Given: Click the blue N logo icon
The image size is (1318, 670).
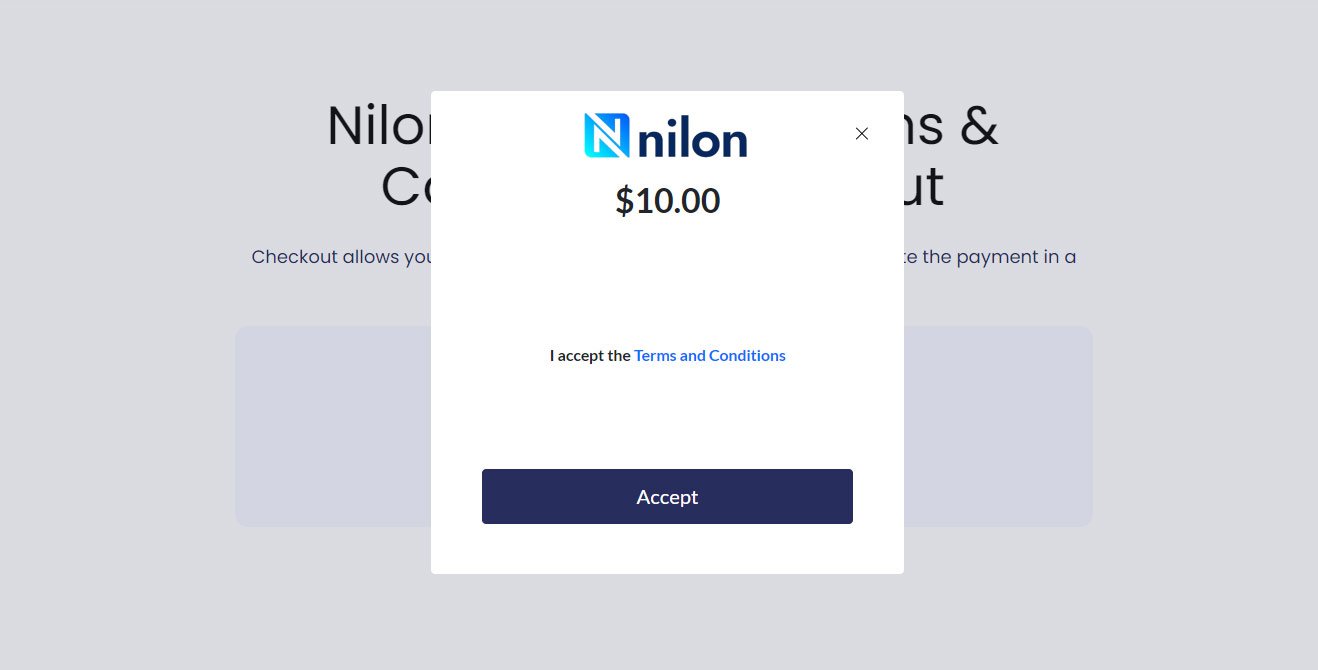Looking at the screenshot, I should click(607, 135).
